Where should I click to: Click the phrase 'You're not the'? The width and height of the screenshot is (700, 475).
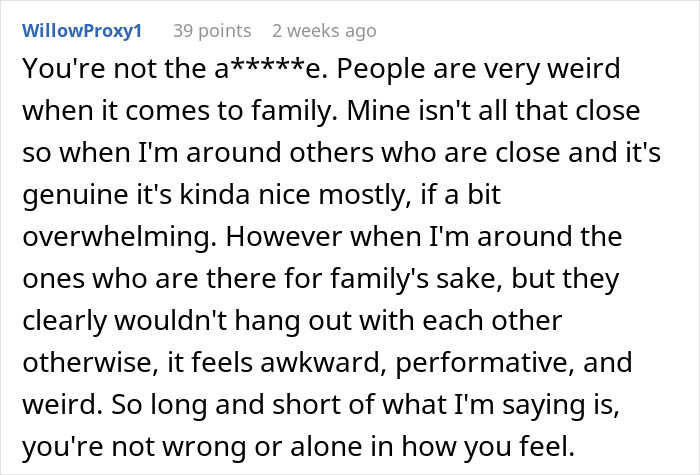coord(114,69)
